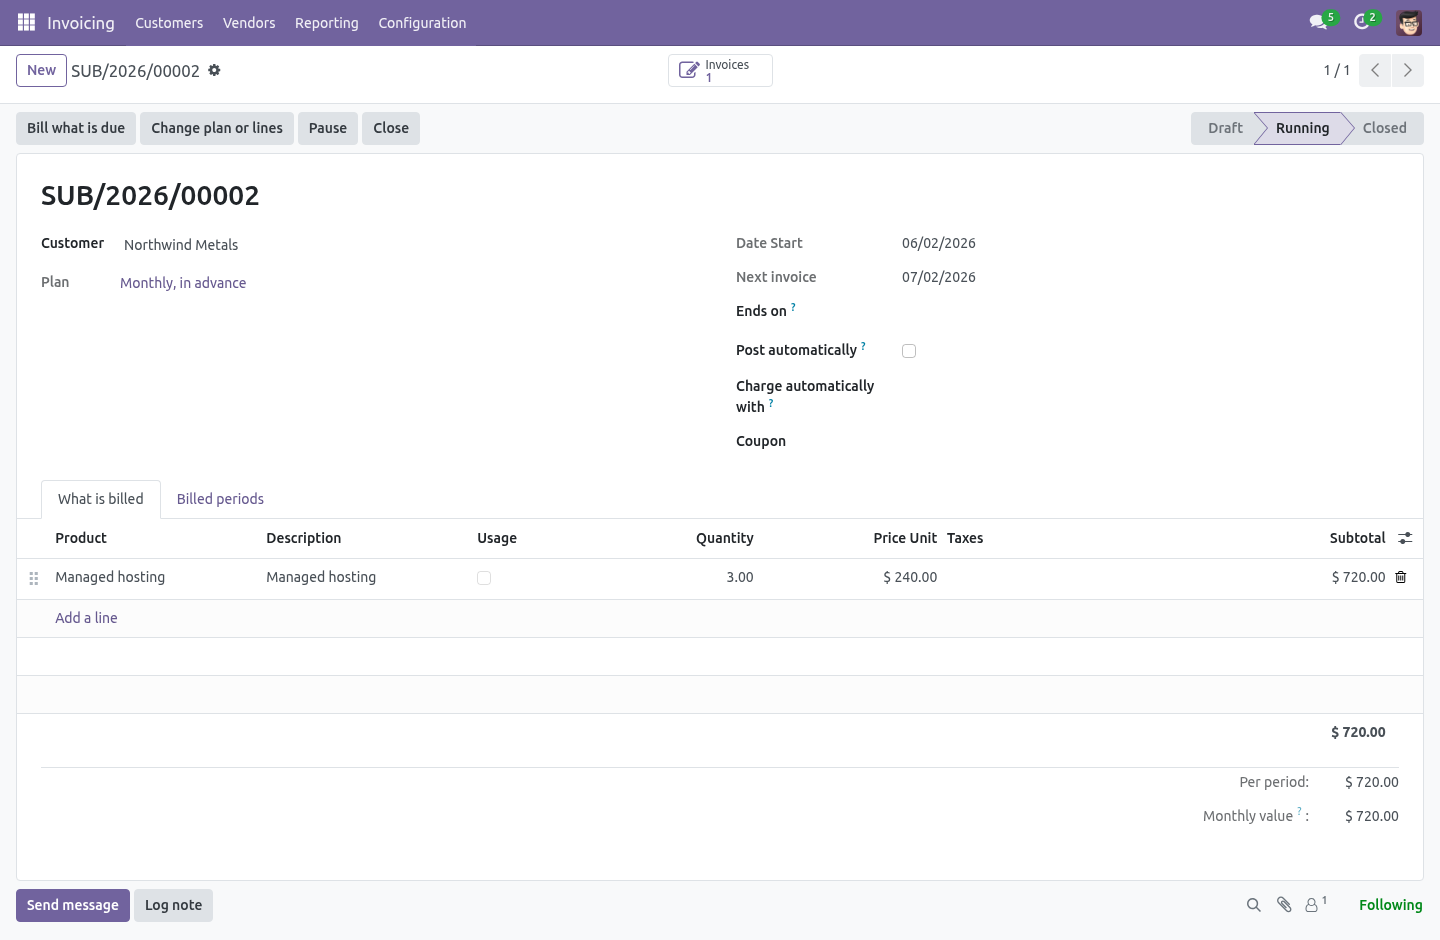Click the Coupon field
Image resolution: width=1440 pixels, height=940 pixels.
coord(1150,441)
